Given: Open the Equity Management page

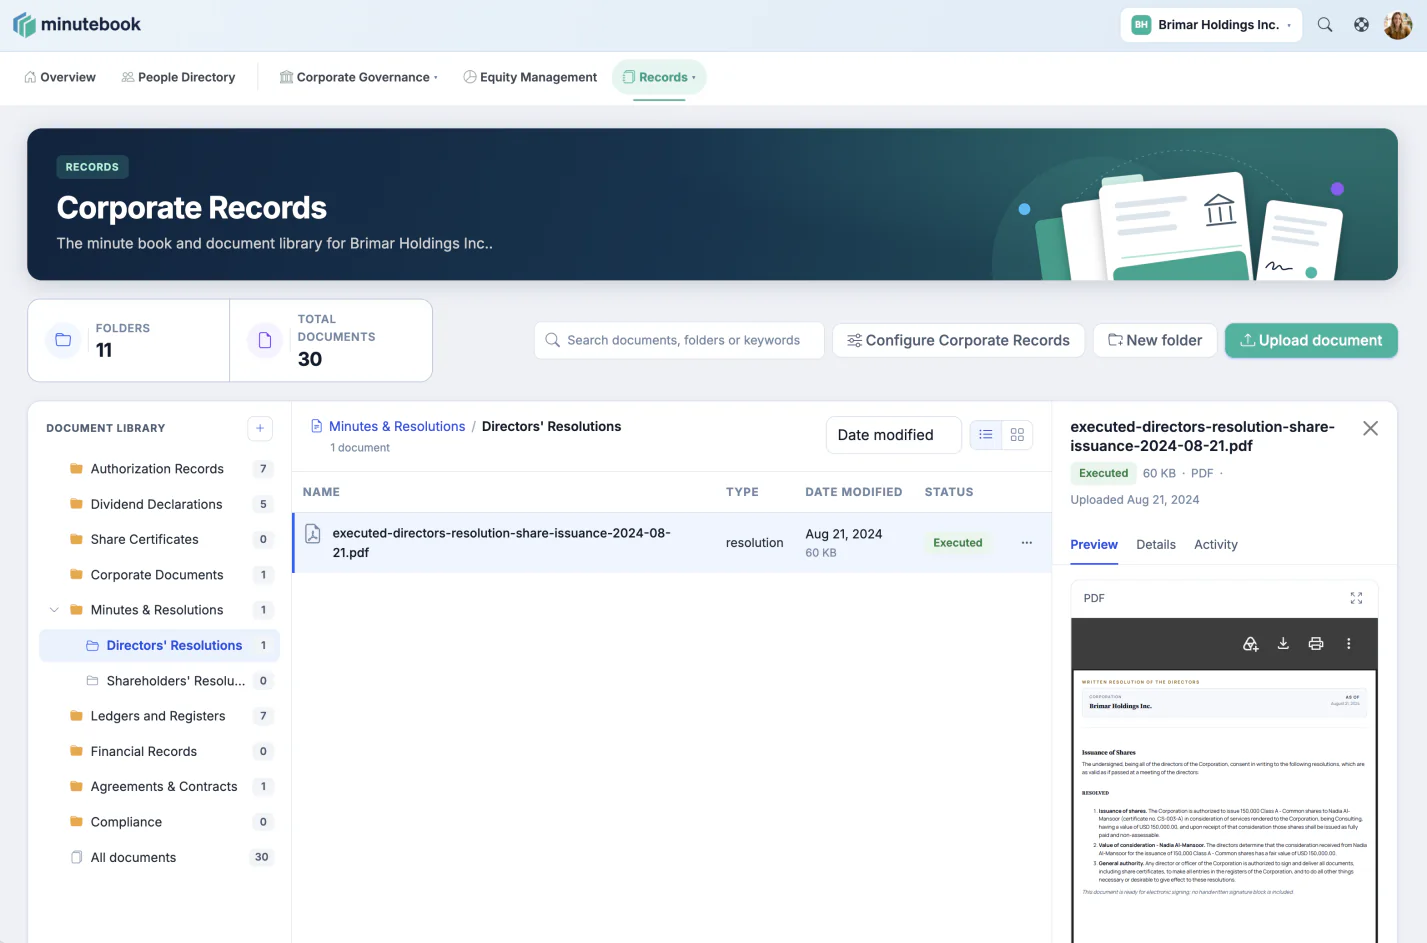Looking at the screenshot, I should (530, 77).
